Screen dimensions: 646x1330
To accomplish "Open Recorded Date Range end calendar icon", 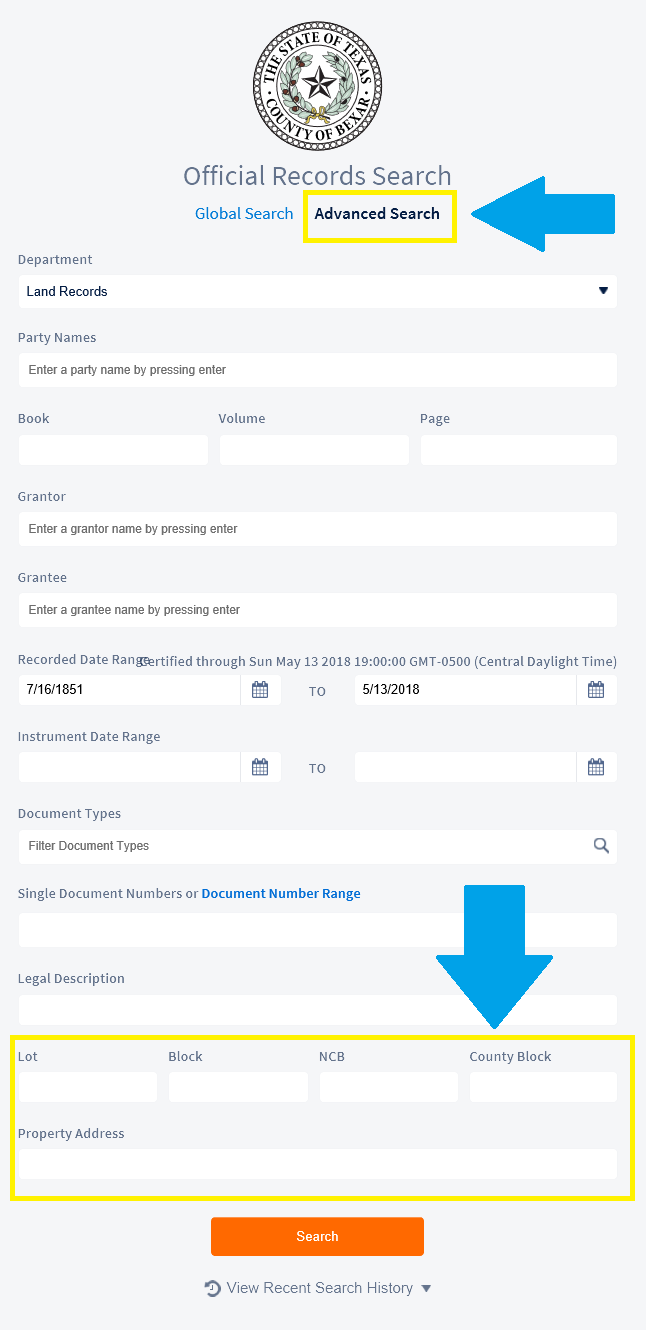I will click(596, 690).
